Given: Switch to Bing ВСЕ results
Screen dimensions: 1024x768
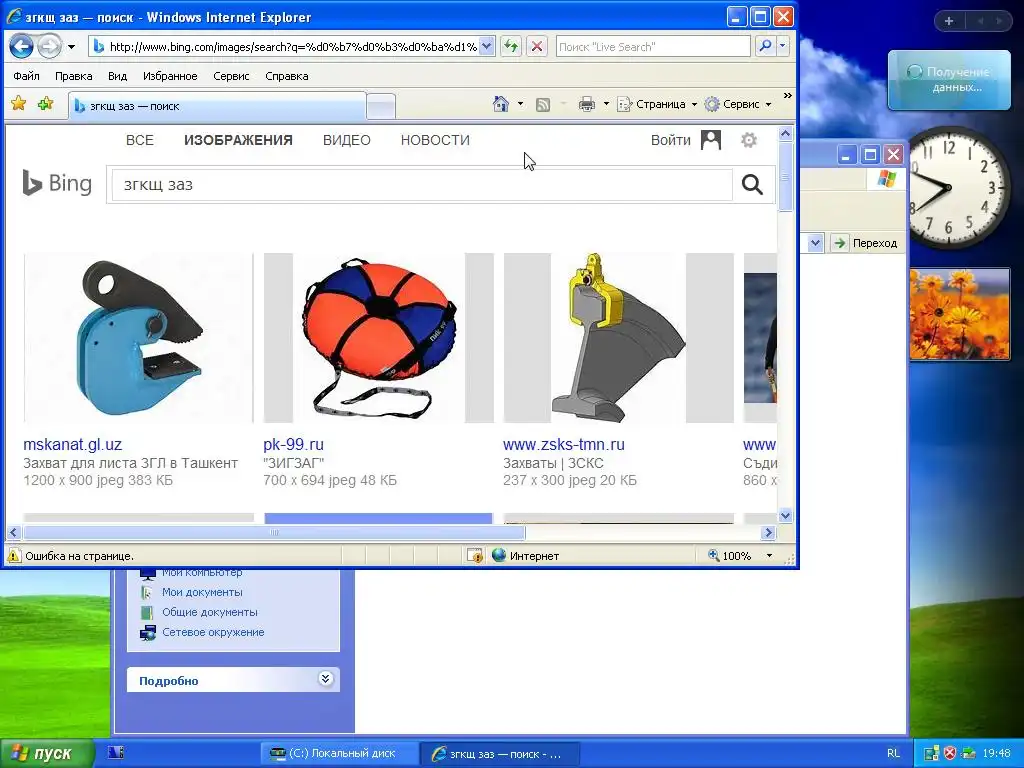Looking at the screenshot, I should point(140,140).
